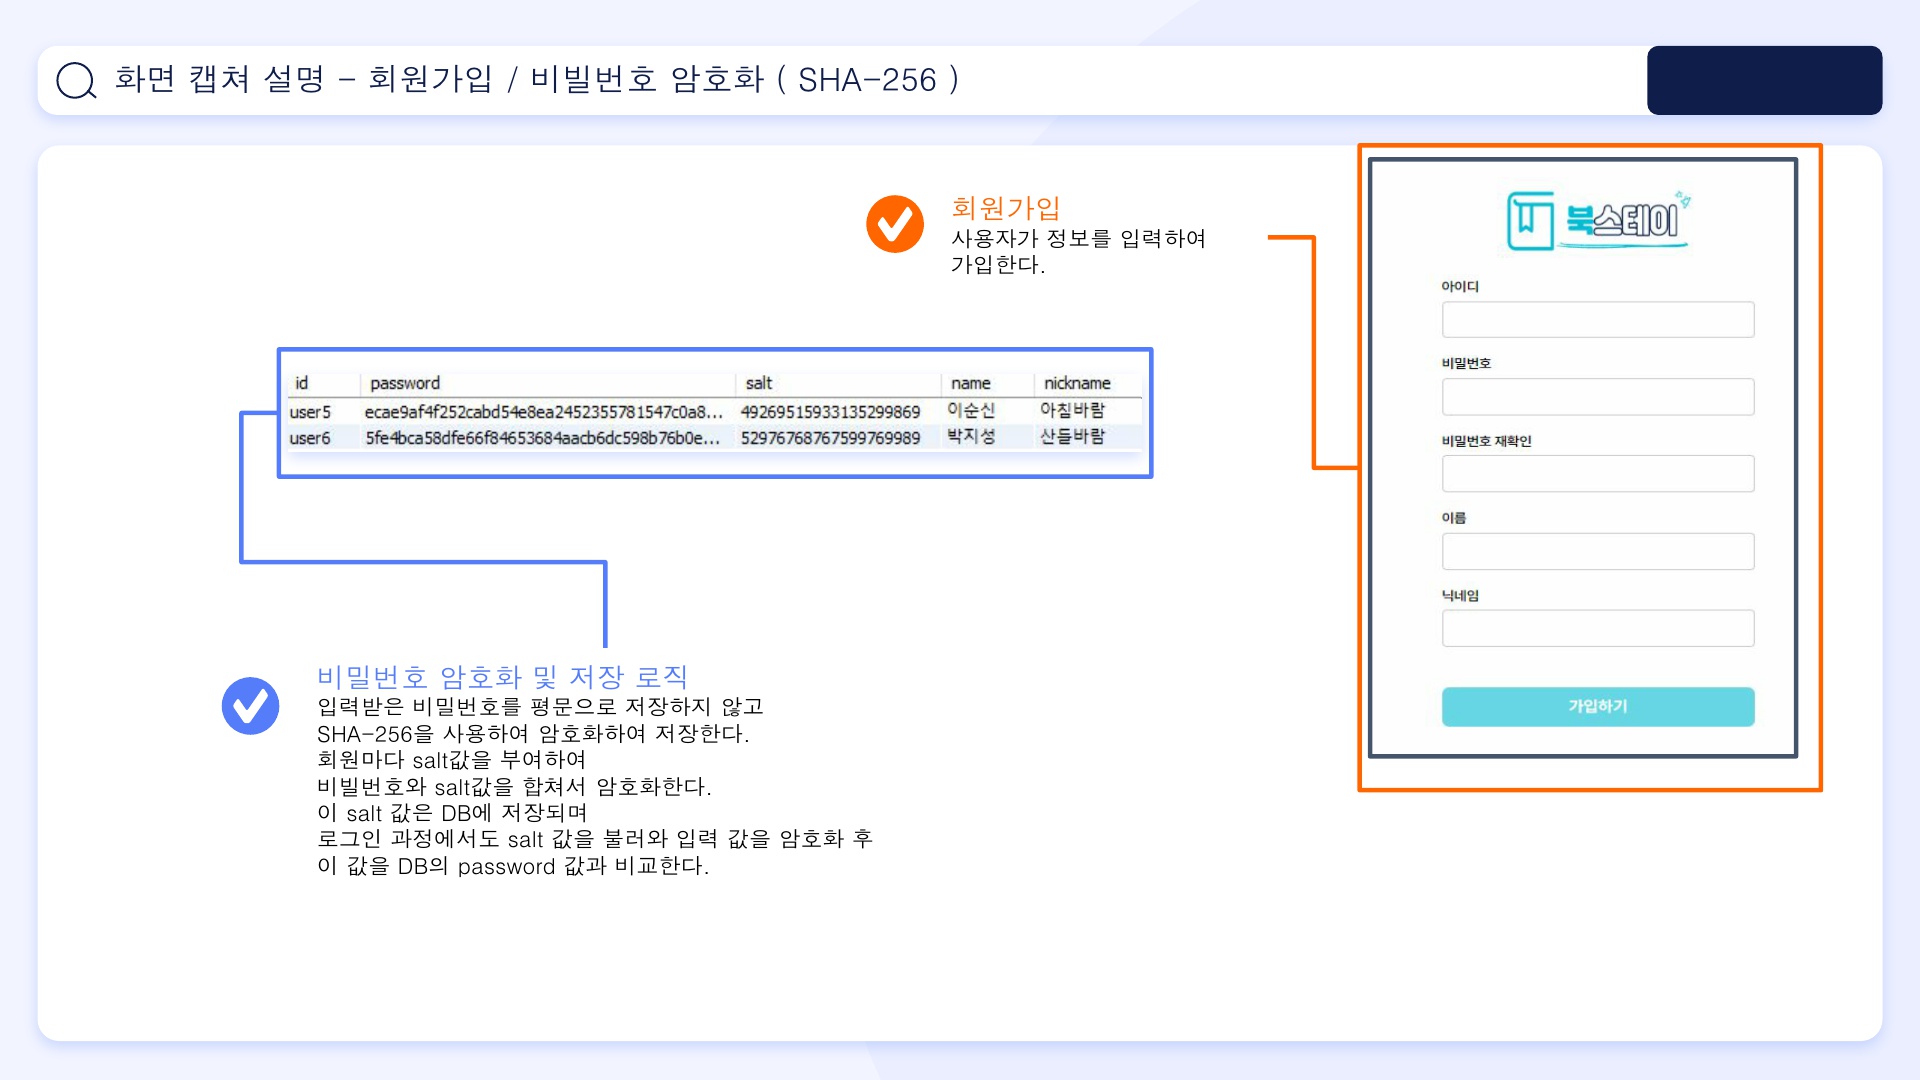Click the orange 회원가입 heading text
This screenshot has height=1080, width=1920.
pyautogui.click(x=1005, y=208)
